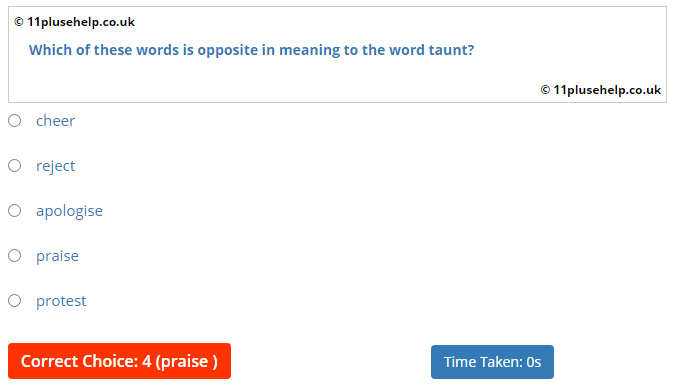Viewport: 674px width, 389px height.
Task: Click the question mark ending the question
Action: (x=471, y=50)
